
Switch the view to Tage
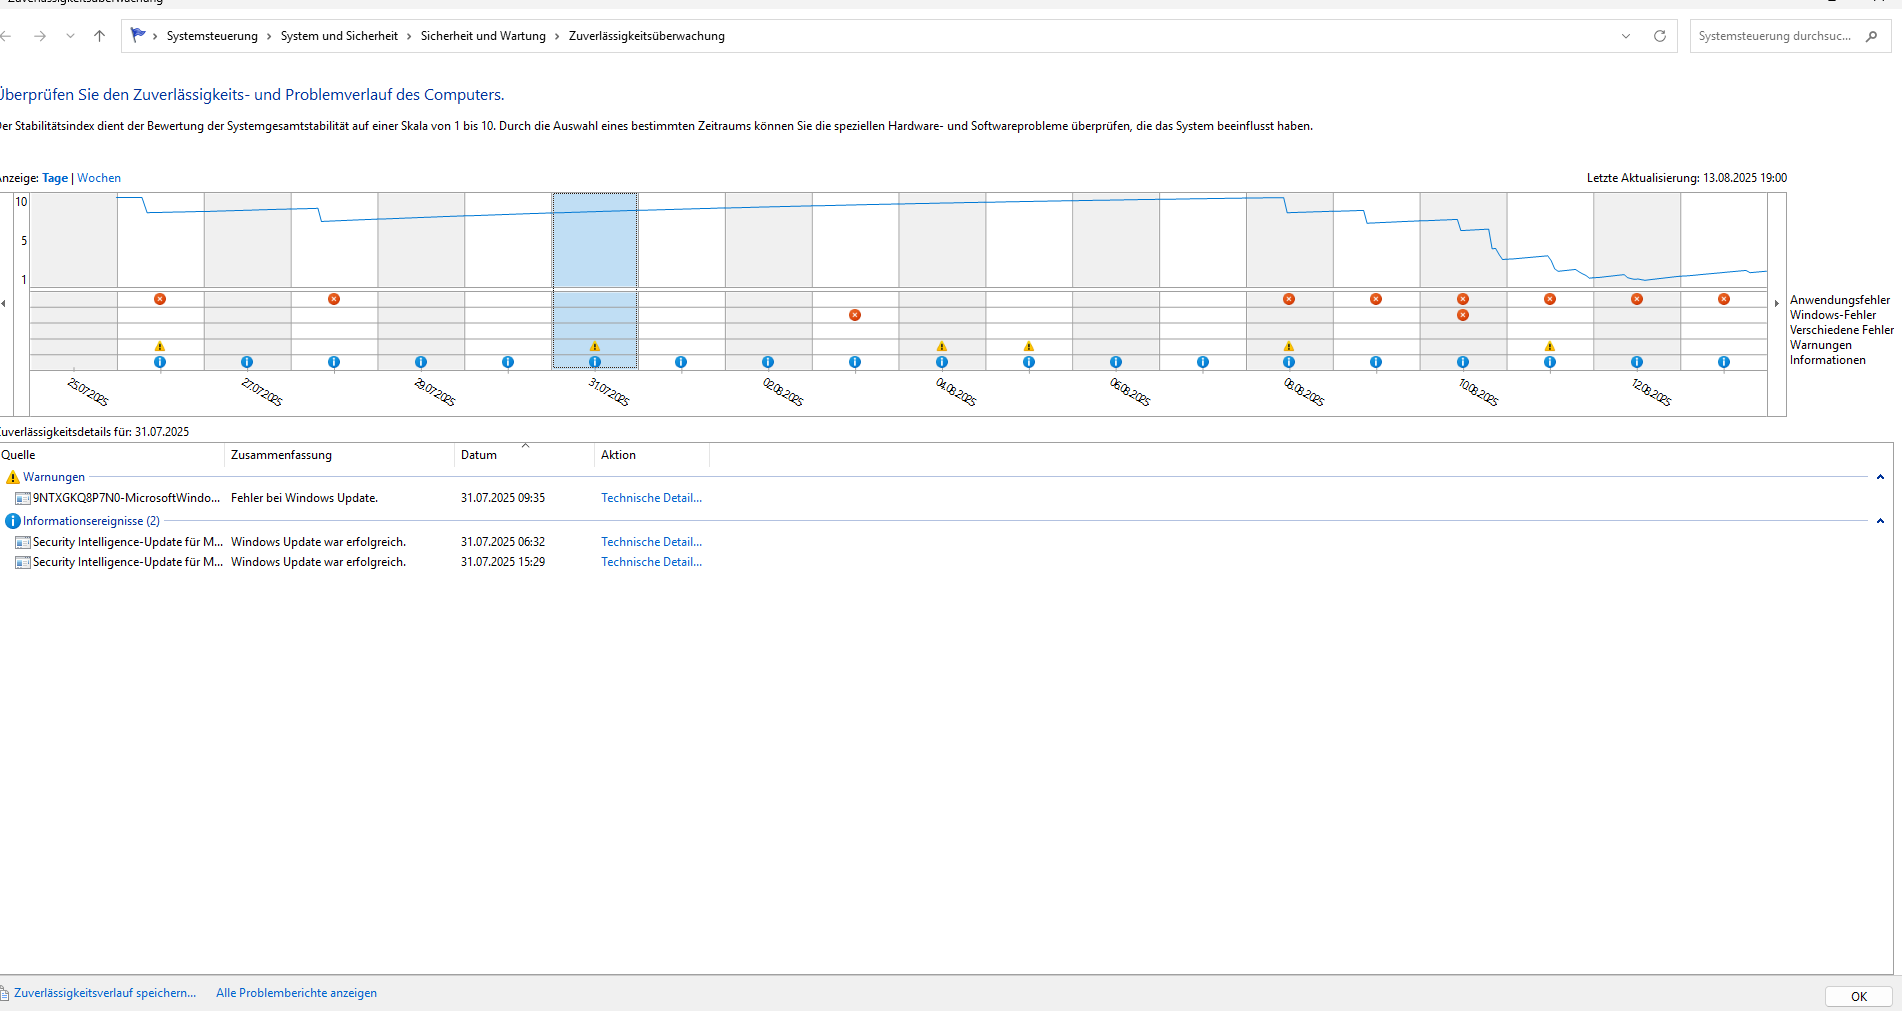coord(55,178)
